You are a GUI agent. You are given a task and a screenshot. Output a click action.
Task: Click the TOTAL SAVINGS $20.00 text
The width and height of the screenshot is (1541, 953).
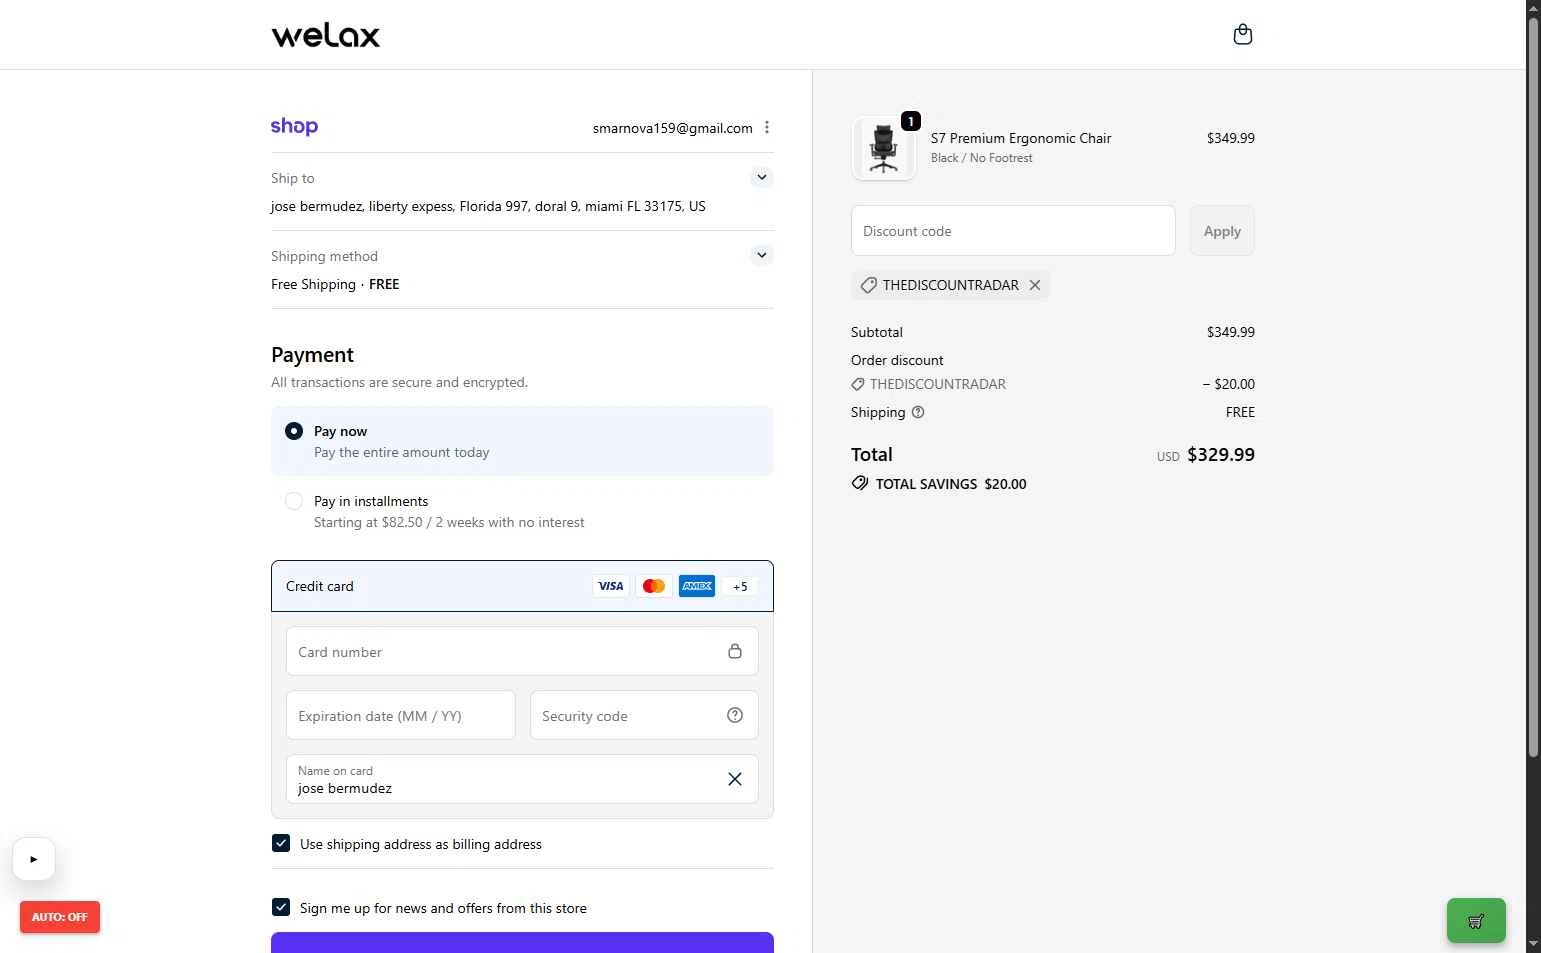point(951,484)
